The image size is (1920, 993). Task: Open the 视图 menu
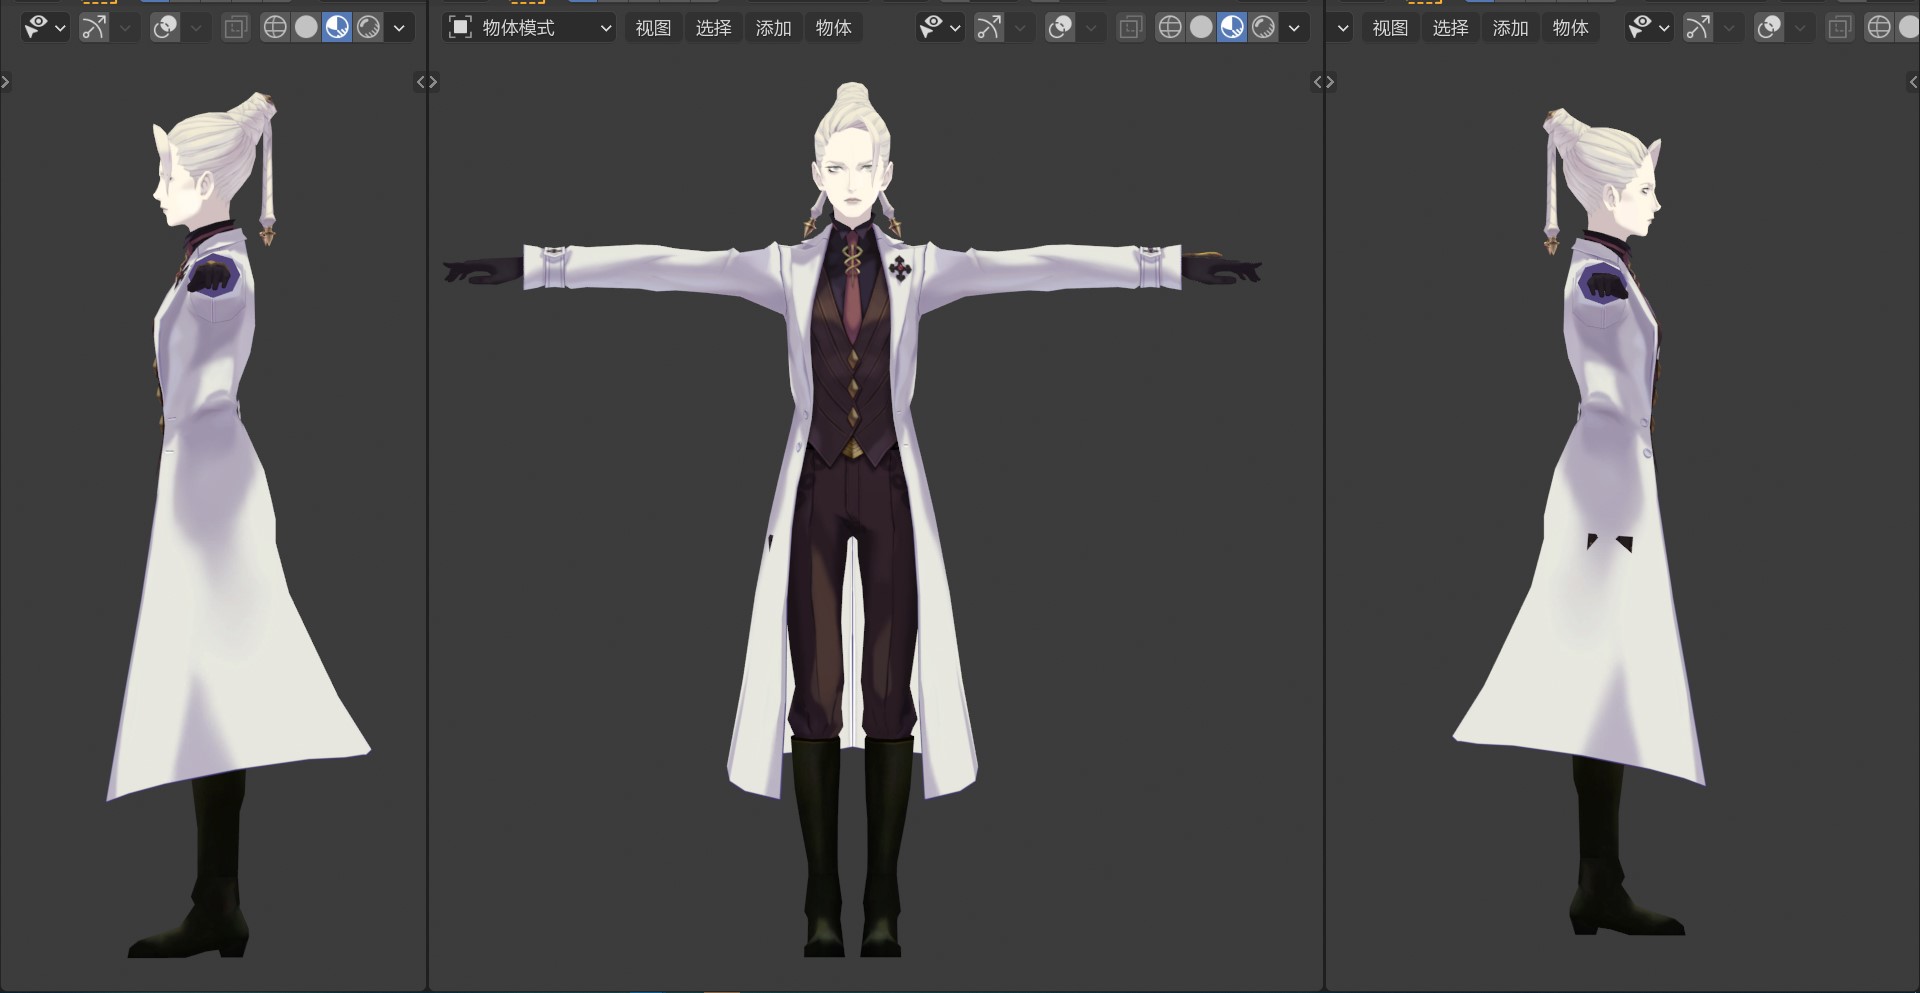(x=653, y=27)
